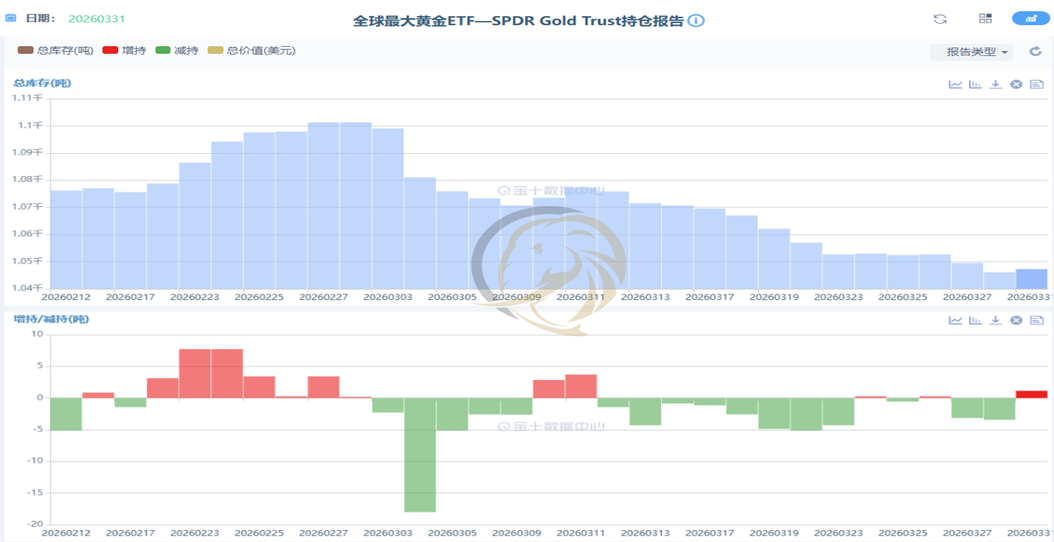Download the 增持/减持 chart image
The width and height of the screenshot is (1054, 542).
pos(996,320)
